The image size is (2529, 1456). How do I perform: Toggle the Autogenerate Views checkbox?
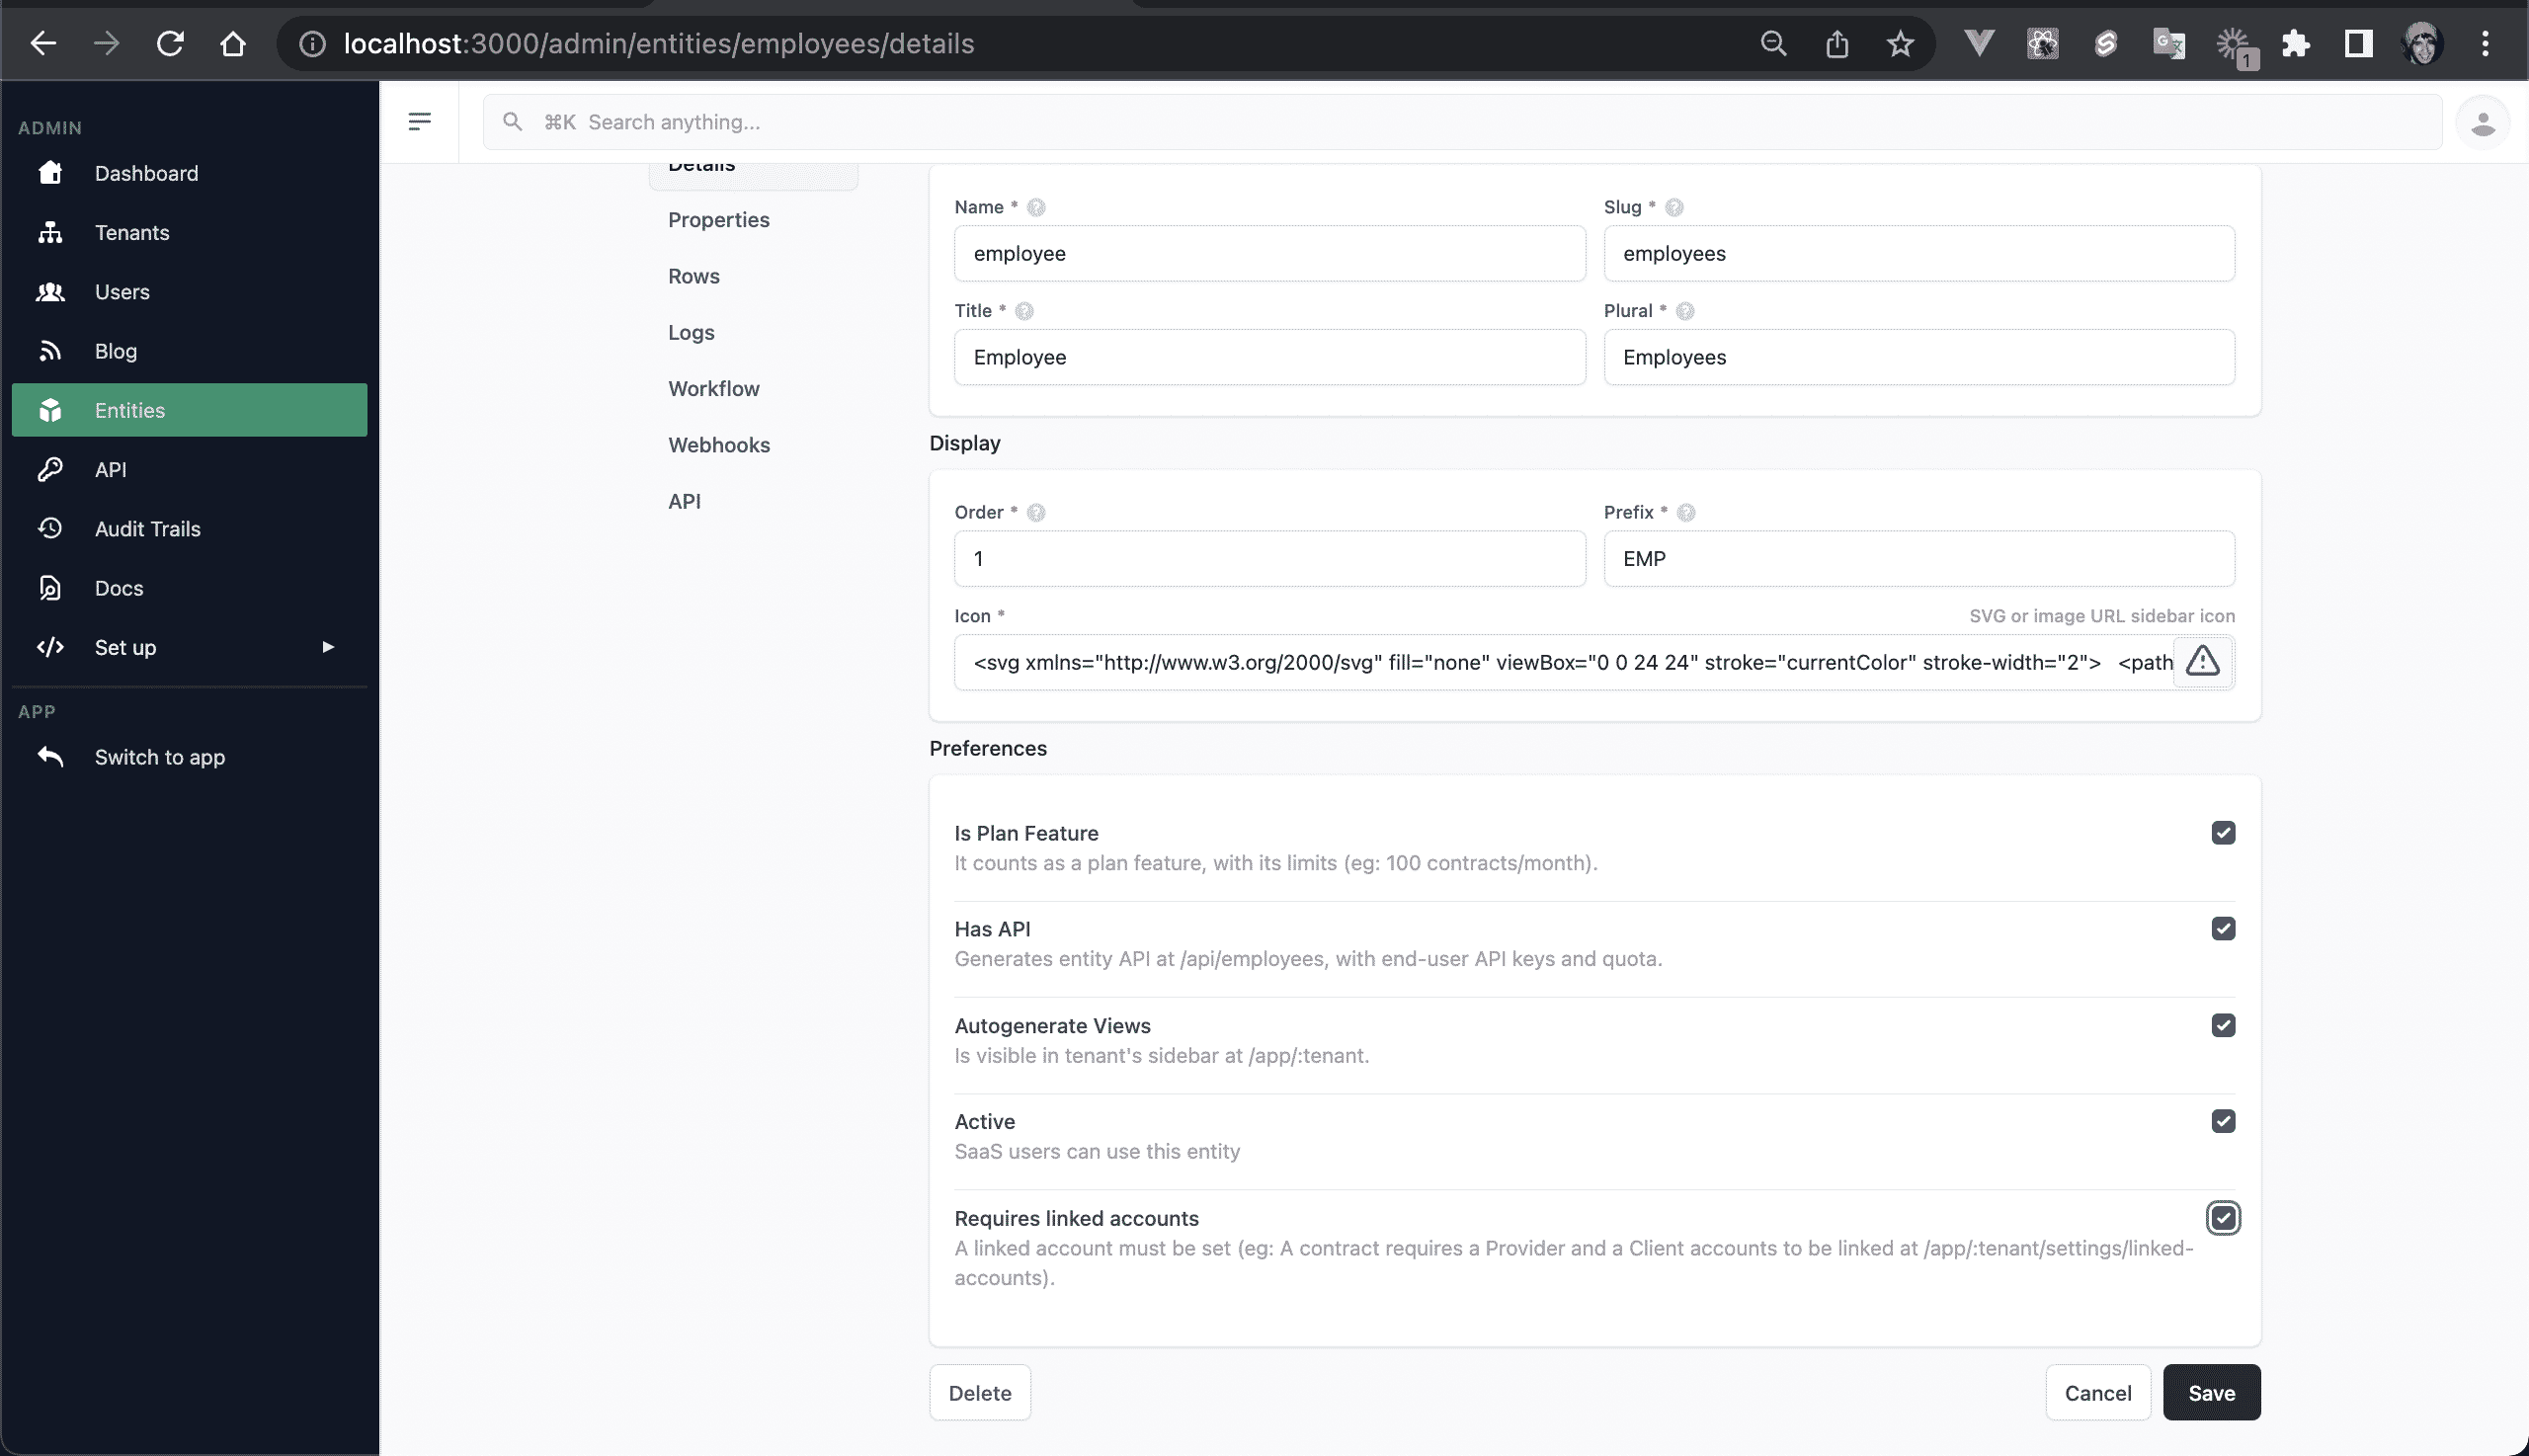[2224, 1025]
